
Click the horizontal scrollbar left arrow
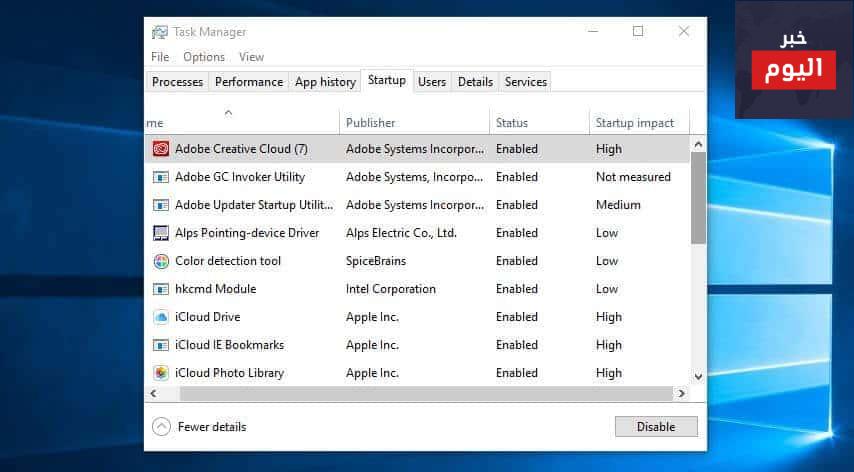click(x=153, y=393)
